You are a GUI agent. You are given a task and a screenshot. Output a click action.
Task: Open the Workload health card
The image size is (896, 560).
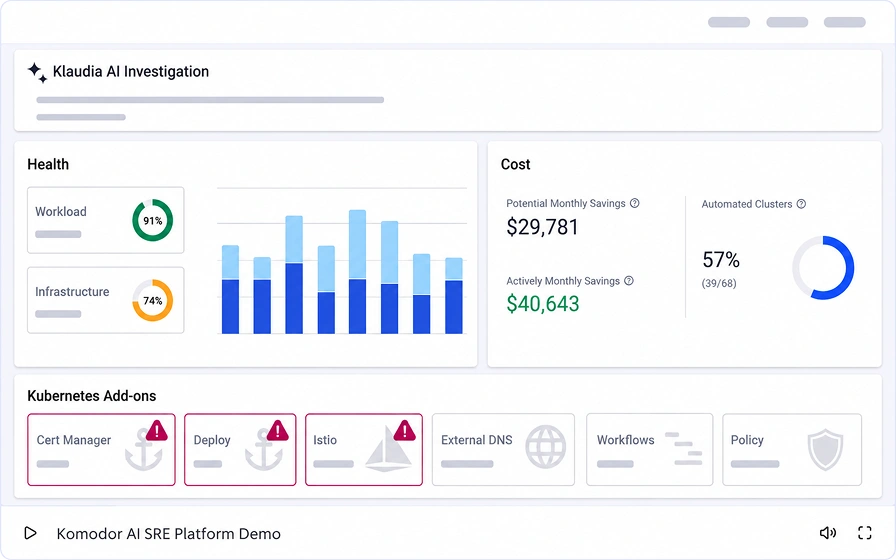(106, 220)
